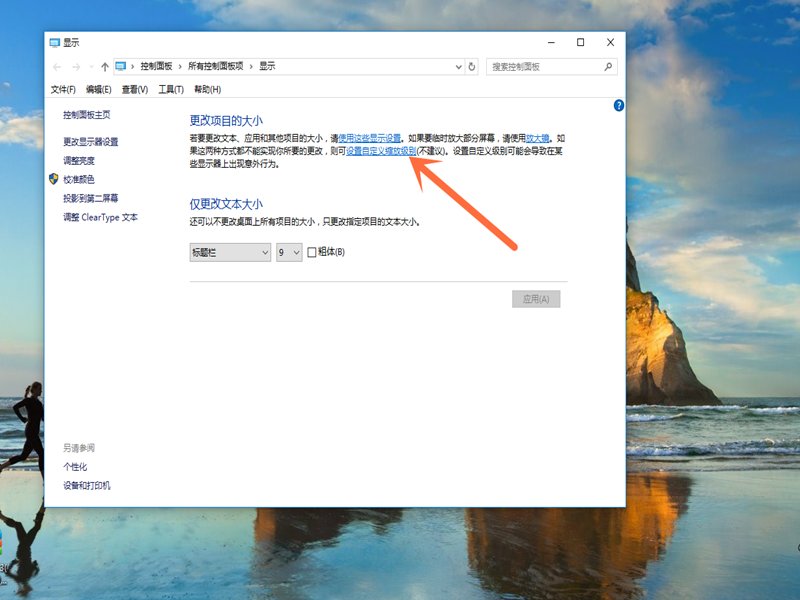Screen dimensions: 800x600
Task: Open the recent locations dropdown arrow
Action: (x=91, y=67)
